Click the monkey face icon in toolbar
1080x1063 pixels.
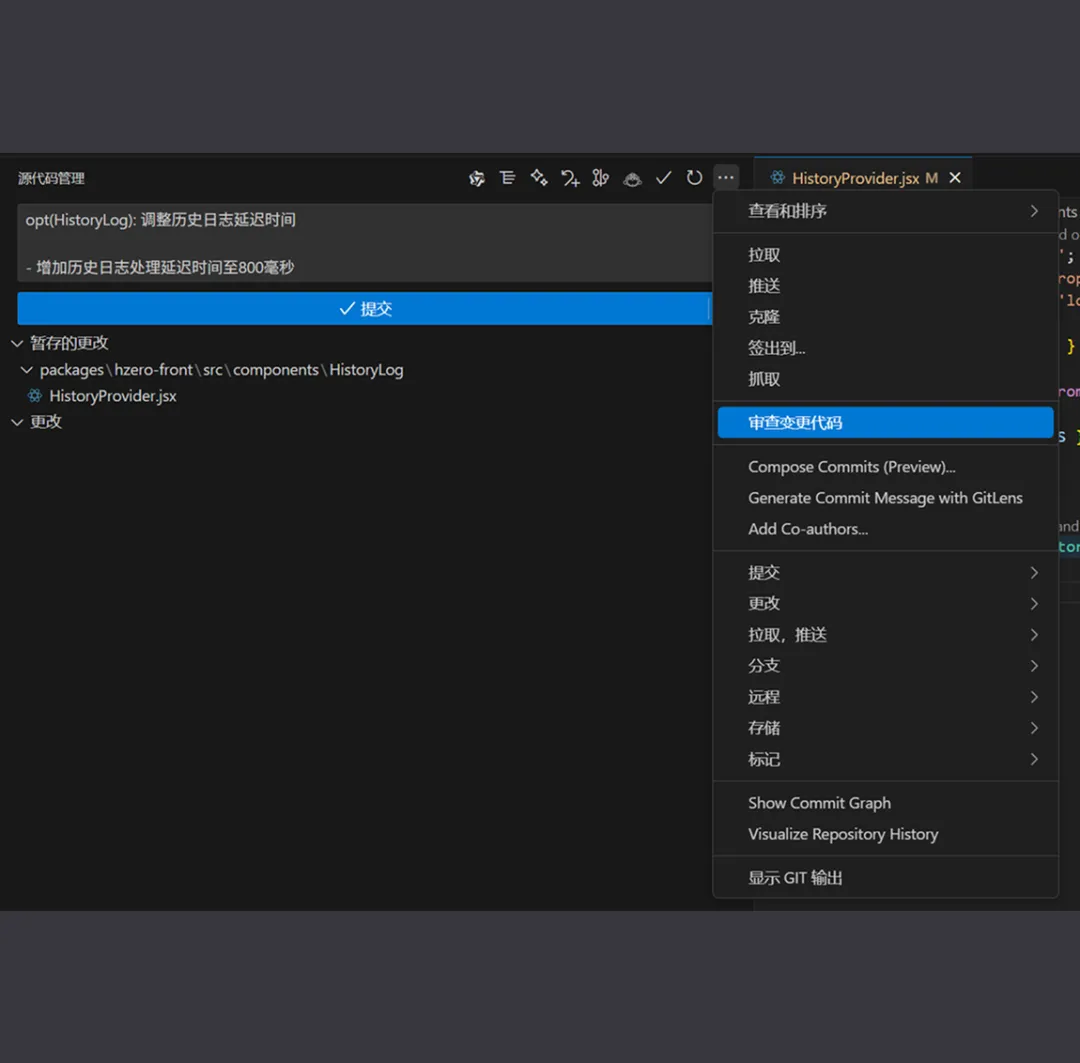(632, 179)
